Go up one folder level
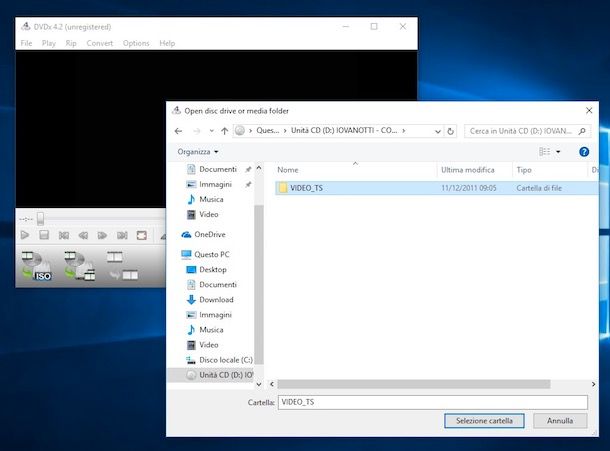This screenshot has height=451, width=610. 224,131
